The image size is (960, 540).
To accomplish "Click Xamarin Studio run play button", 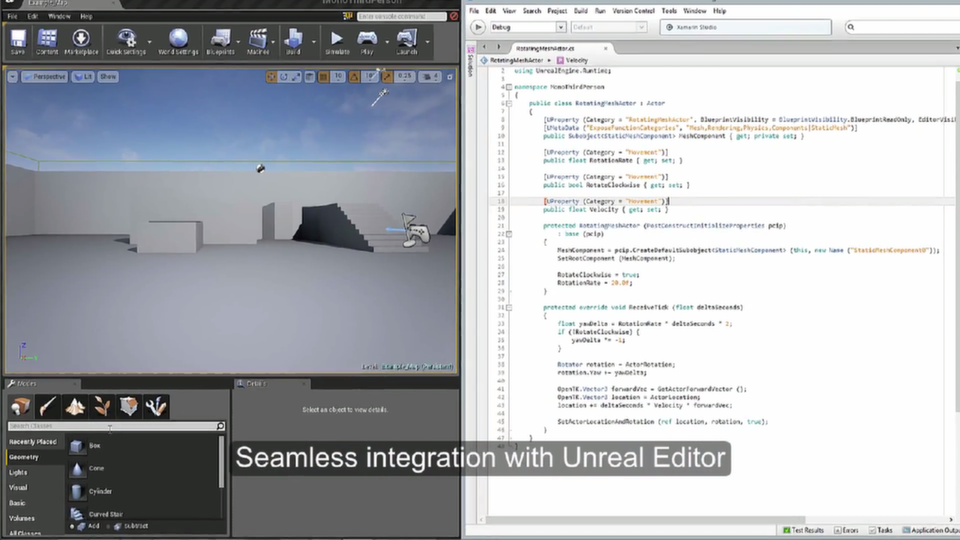I will pyautogui.click(x=478, y=27).
